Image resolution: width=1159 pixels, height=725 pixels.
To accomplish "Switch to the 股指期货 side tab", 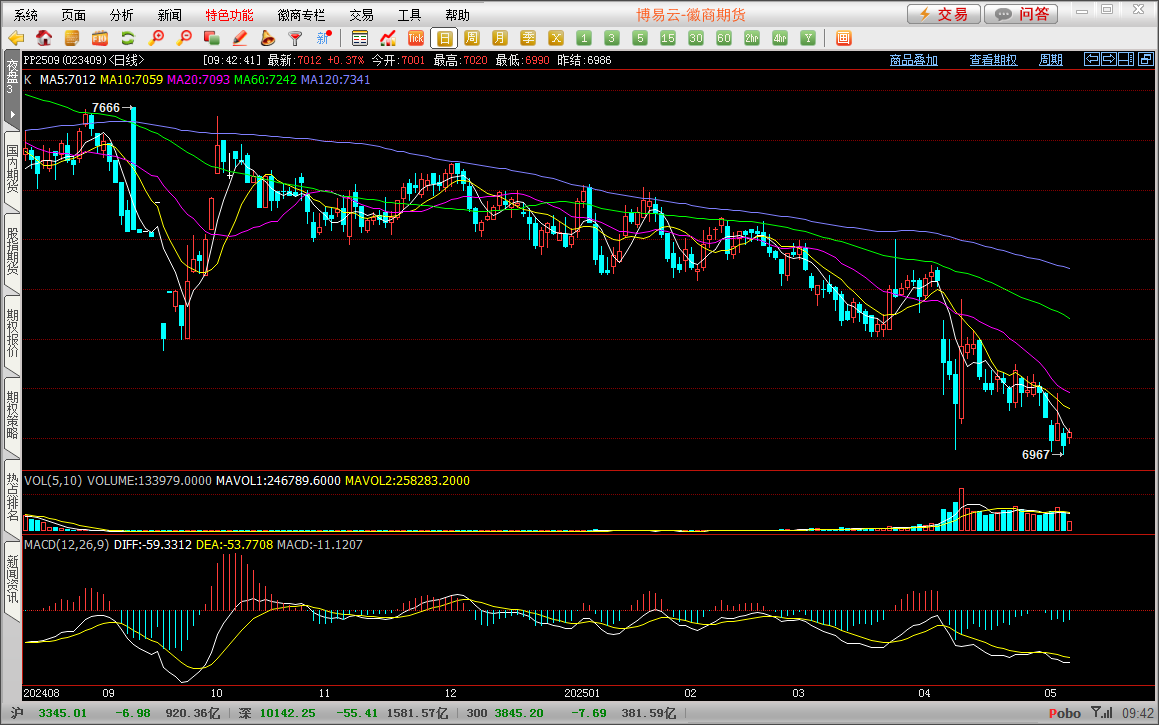I will 12,251.
